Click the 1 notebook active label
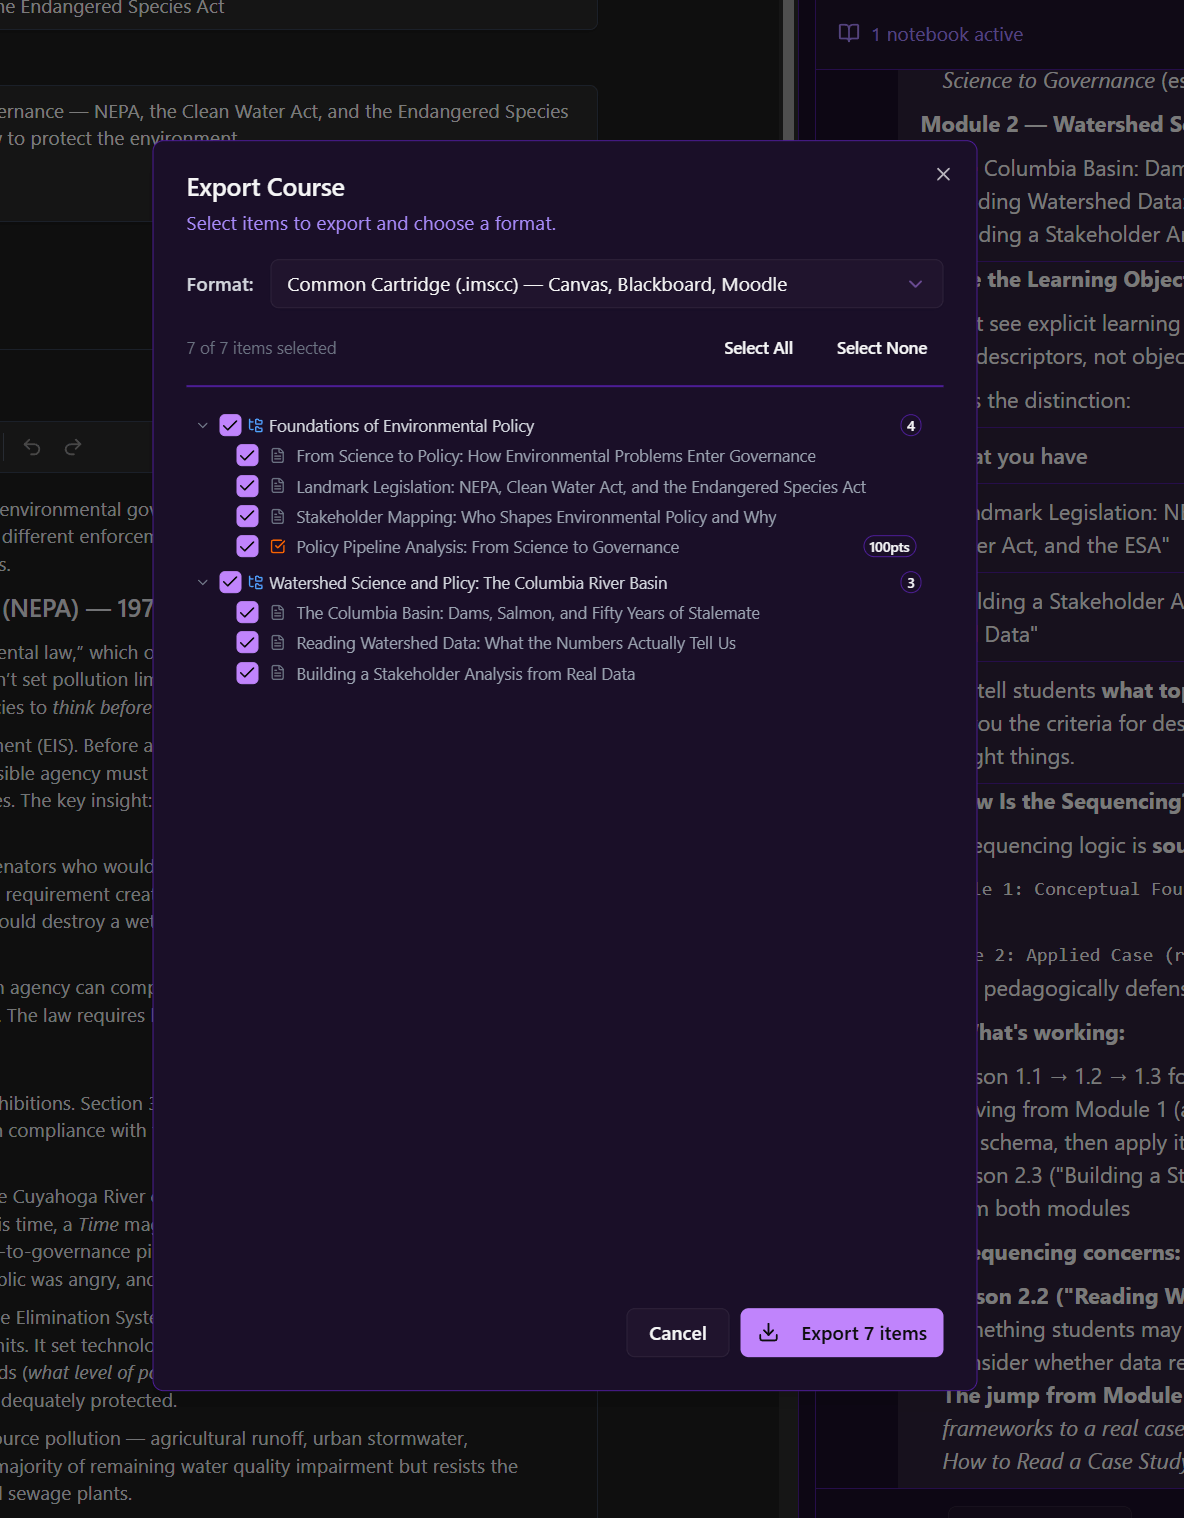The image size is (1184, 1518). [x=947, y=34]
